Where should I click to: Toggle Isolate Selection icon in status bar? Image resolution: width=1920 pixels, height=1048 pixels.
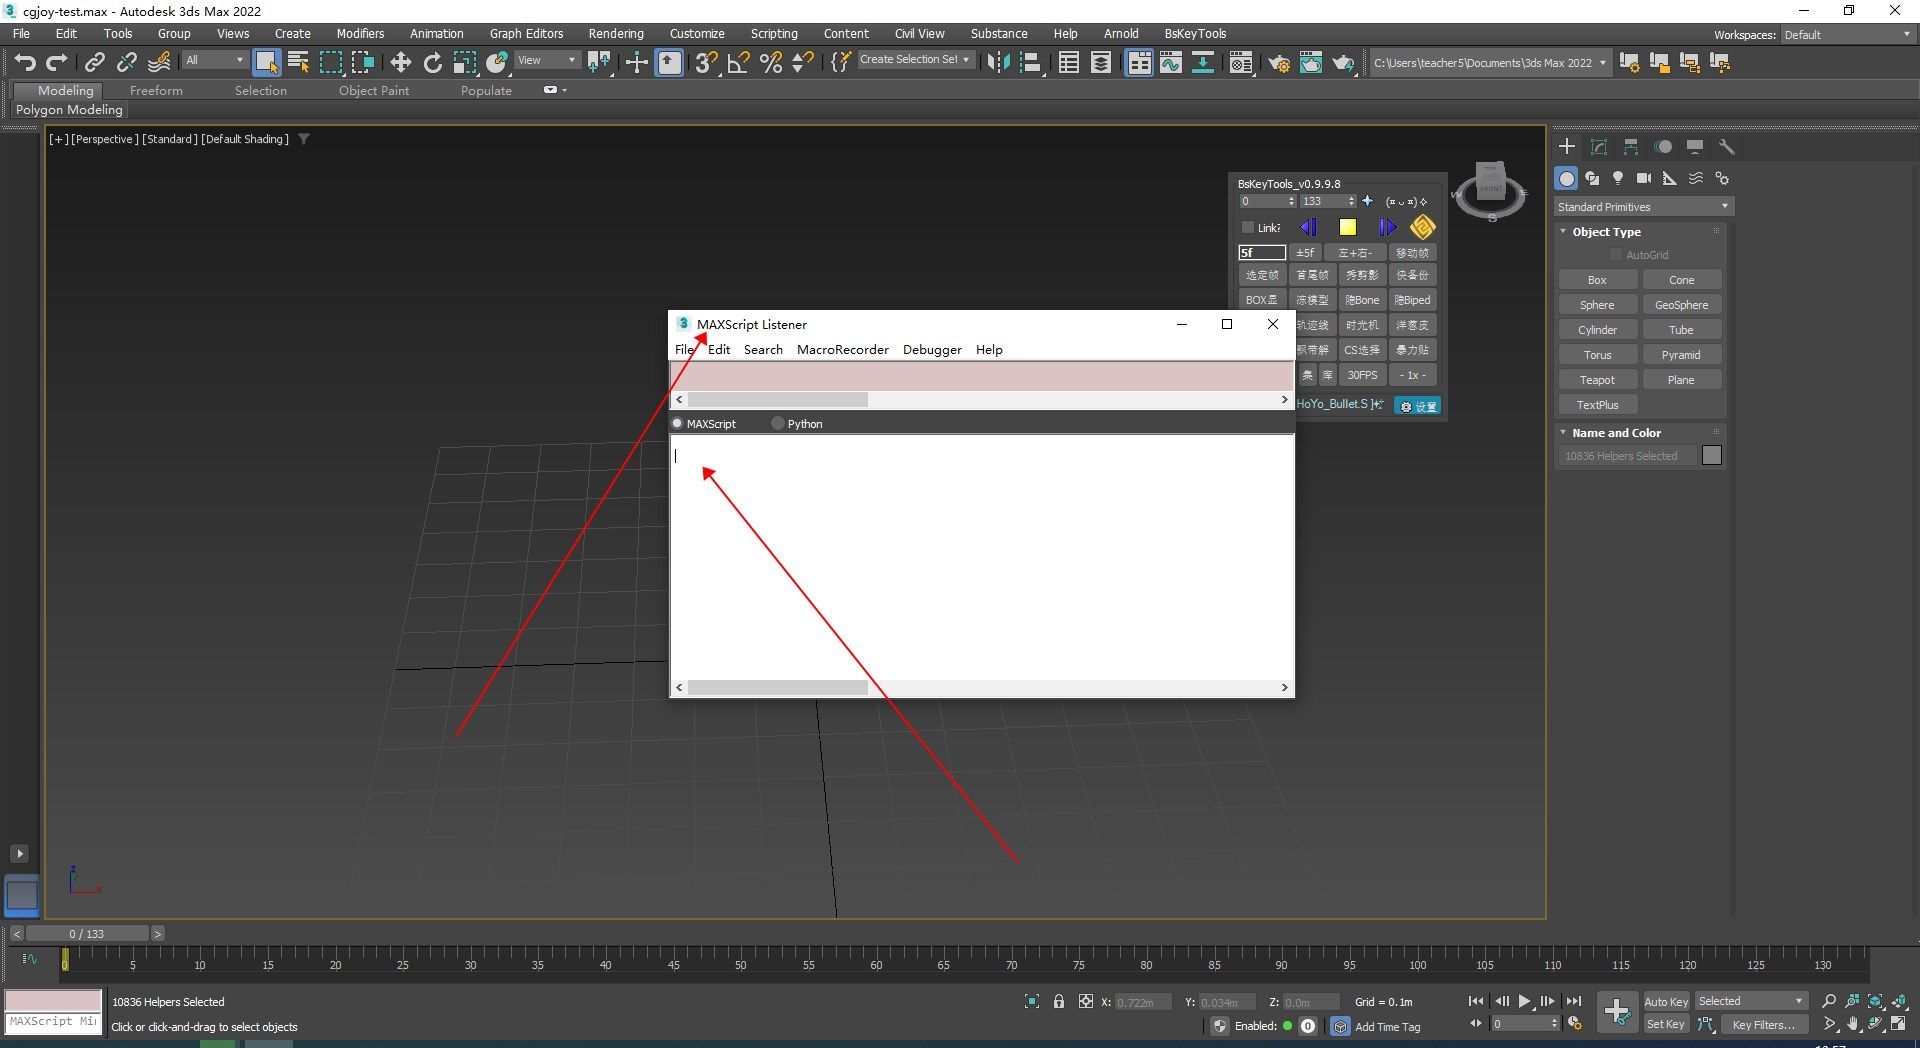[x=1032, y=1002]
